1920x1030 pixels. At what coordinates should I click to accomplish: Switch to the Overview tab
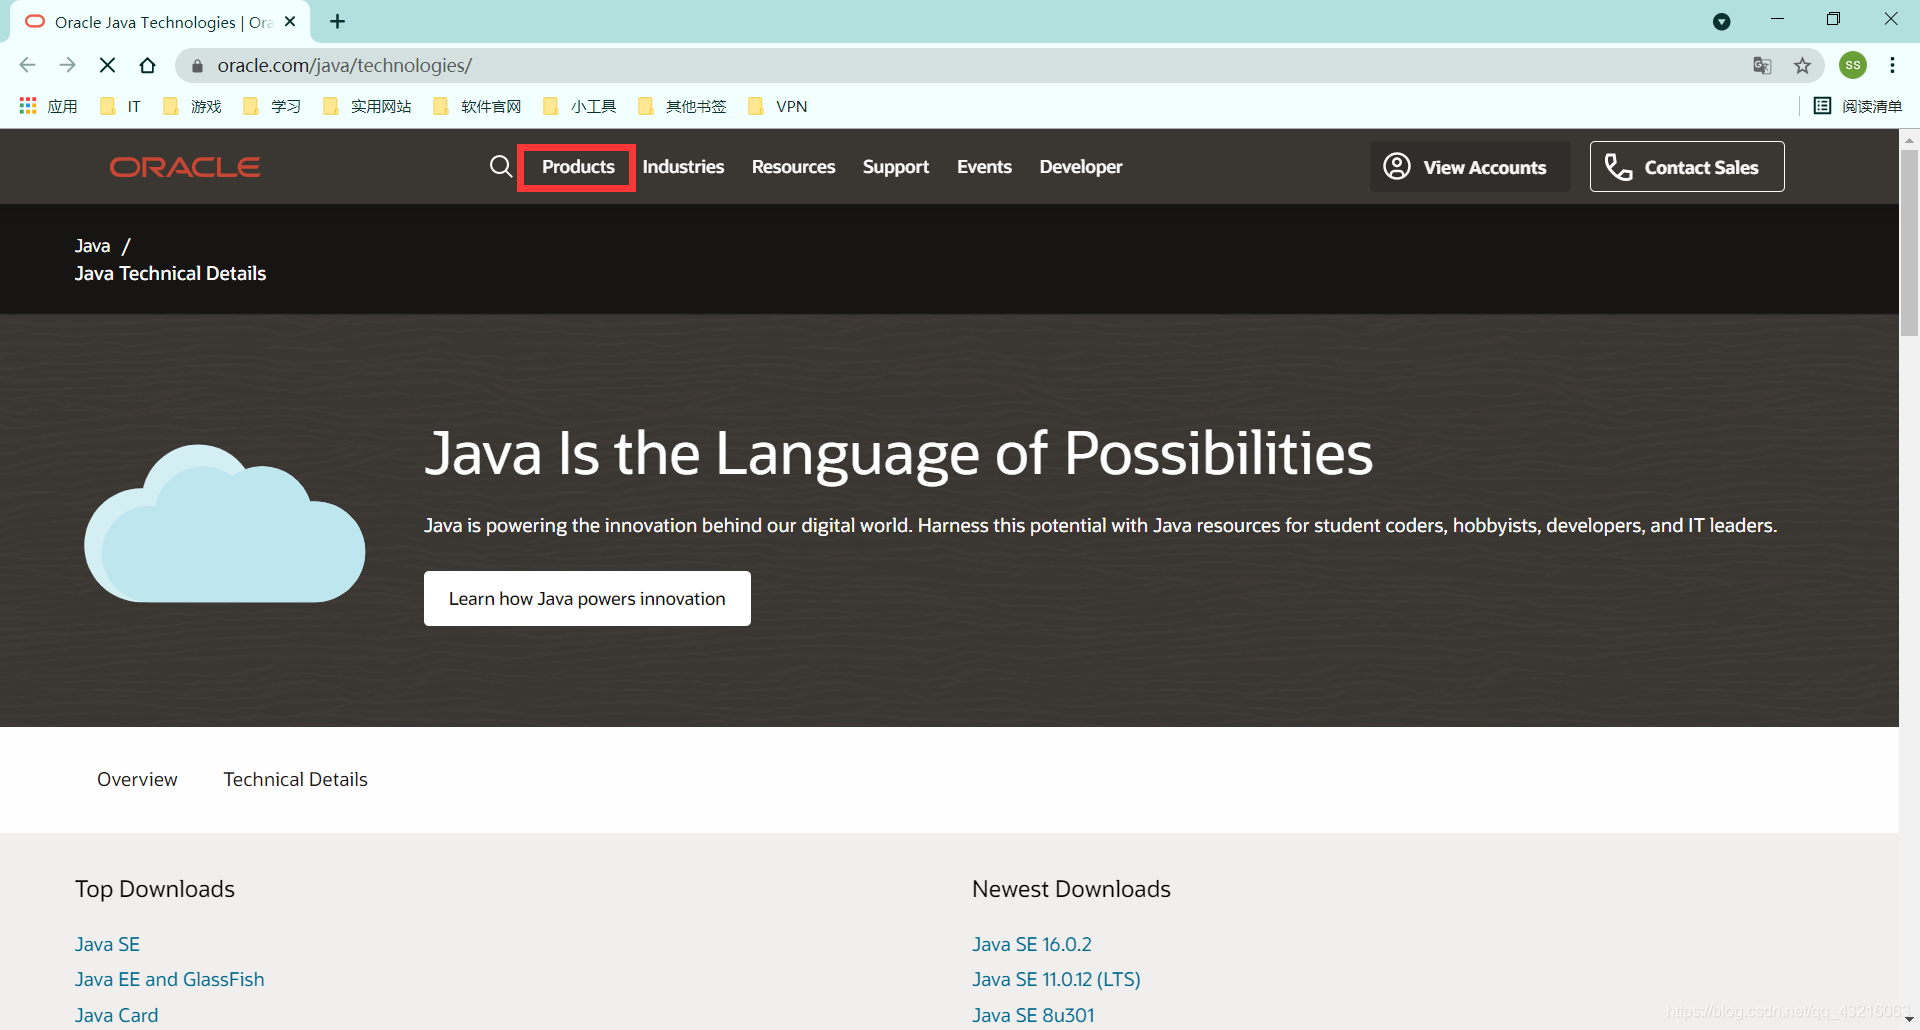pyautogui.click(x=137, y=779)
